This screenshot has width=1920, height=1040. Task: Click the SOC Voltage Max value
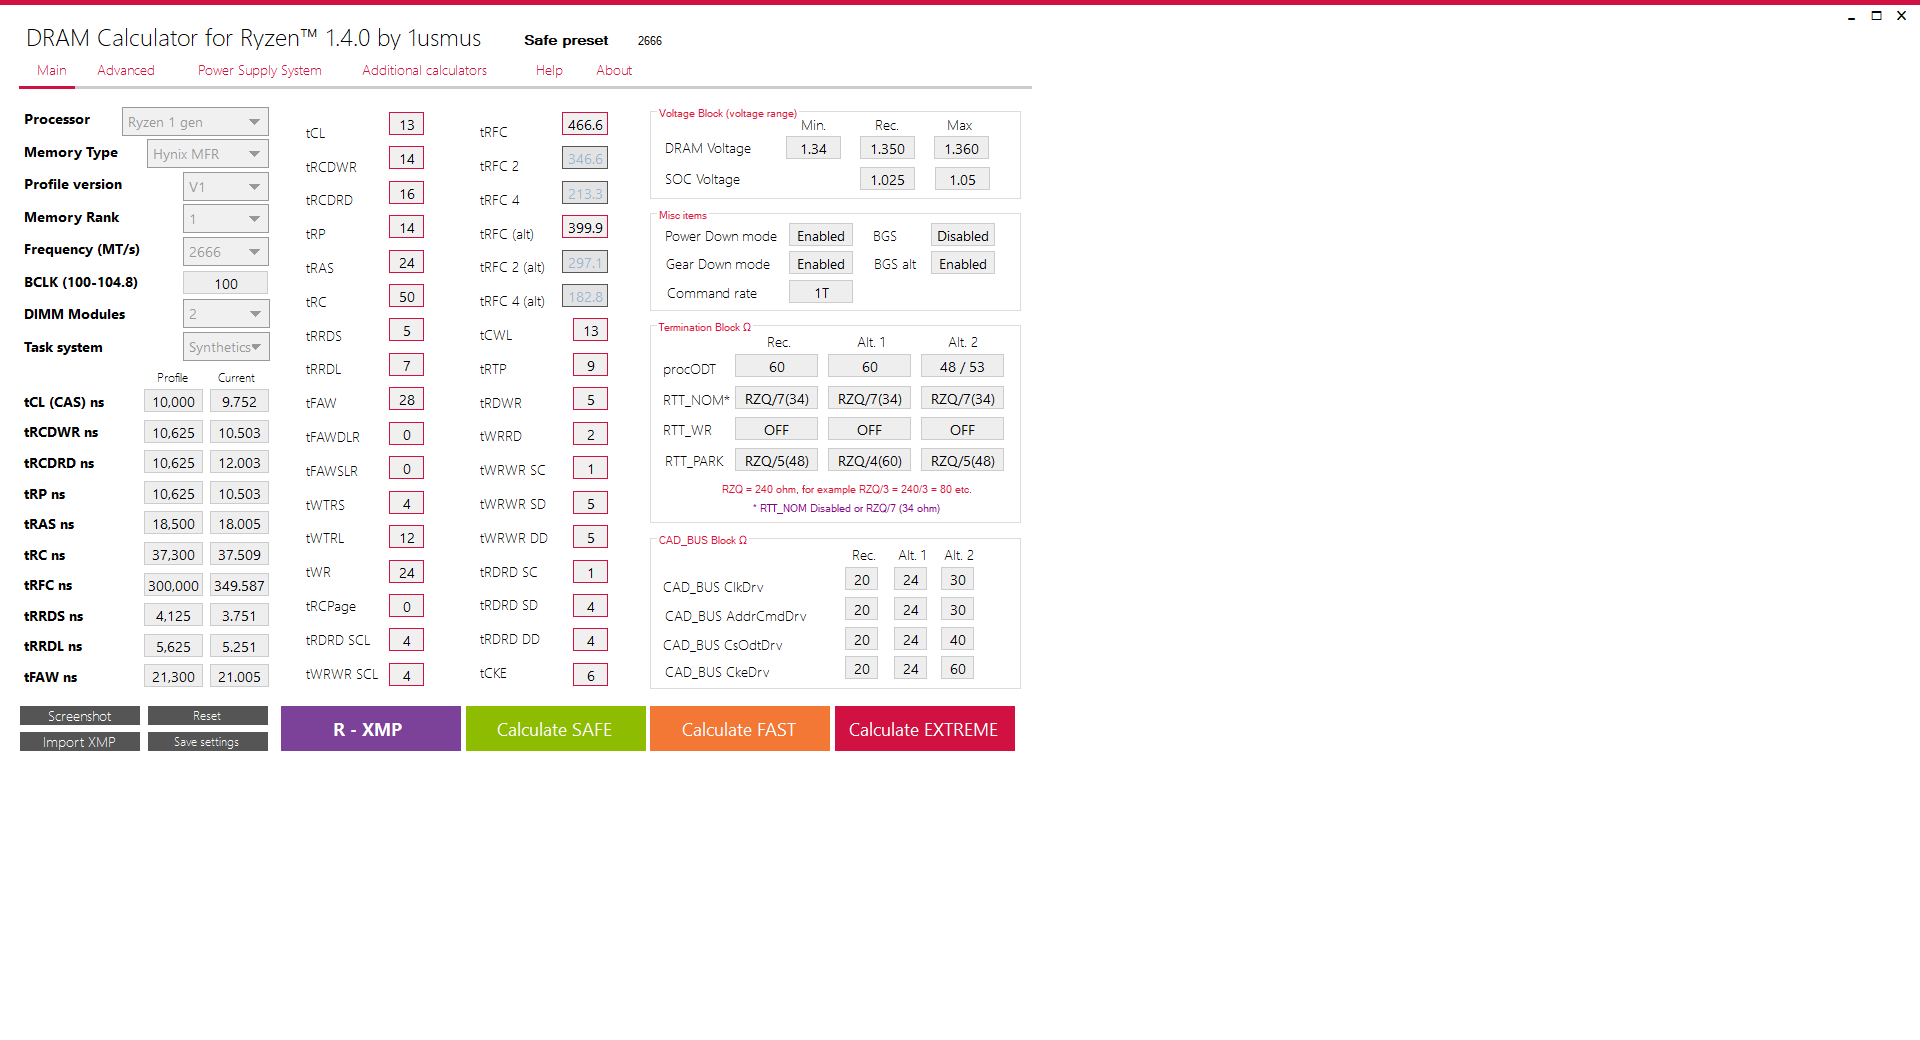click(962, 180)
